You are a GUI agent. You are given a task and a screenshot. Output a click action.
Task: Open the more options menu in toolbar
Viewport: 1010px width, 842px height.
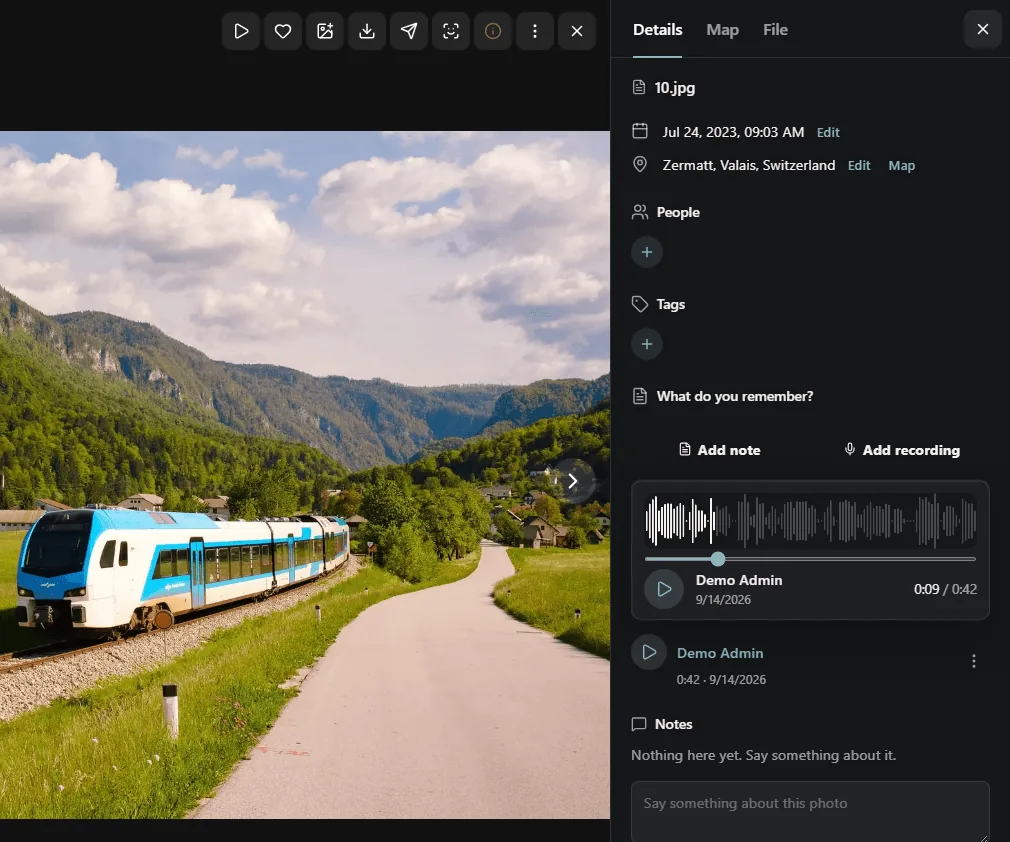pos(535,31)
